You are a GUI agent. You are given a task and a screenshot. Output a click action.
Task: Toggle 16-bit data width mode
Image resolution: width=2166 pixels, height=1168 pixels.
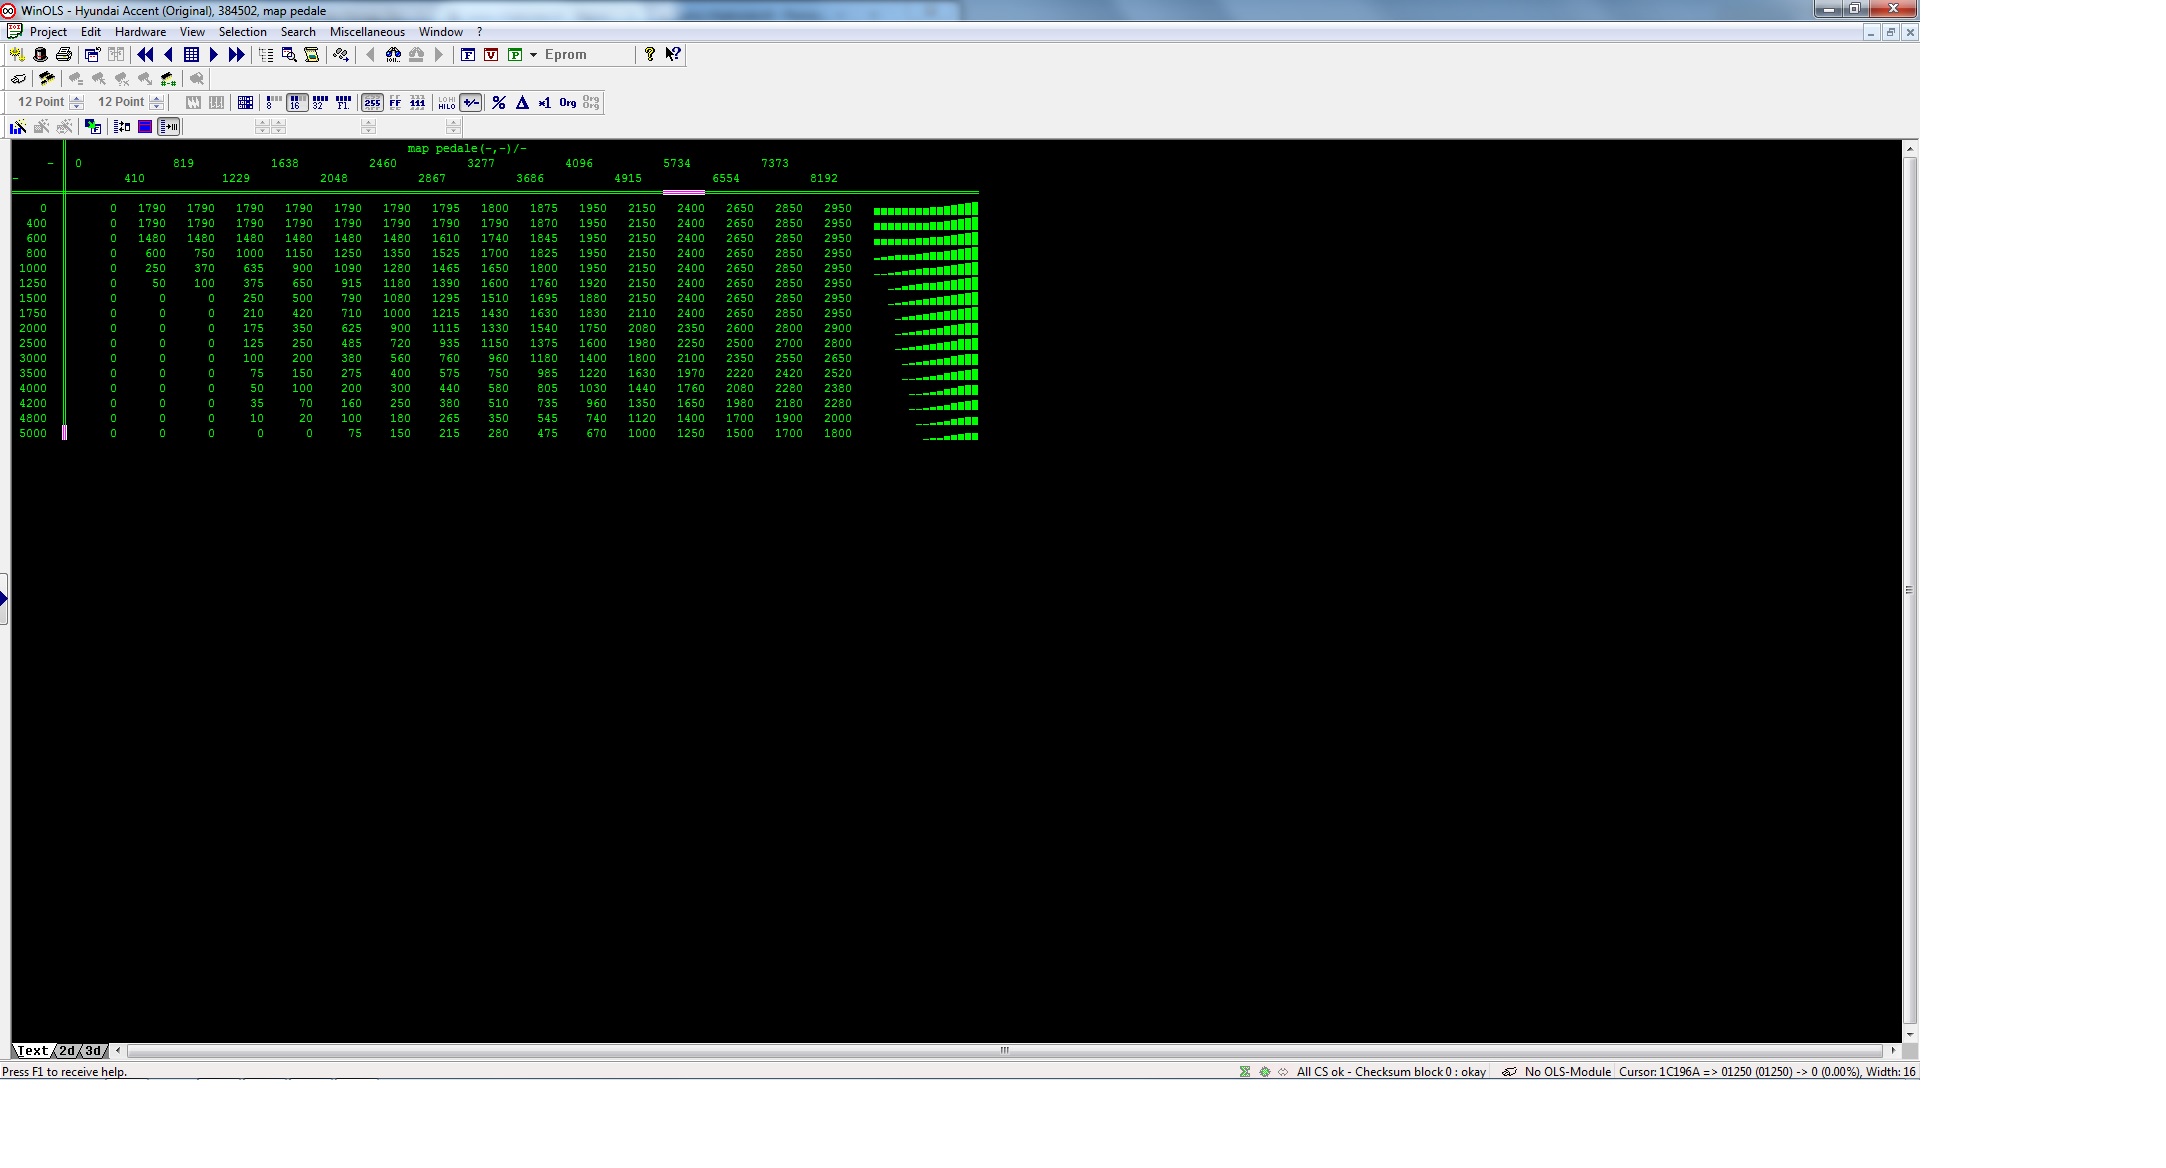(x=296, y=103)
